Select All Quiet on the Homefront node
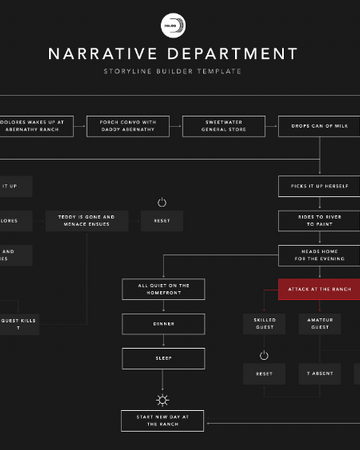Screen dimensions: 360x450 point(163,289)
